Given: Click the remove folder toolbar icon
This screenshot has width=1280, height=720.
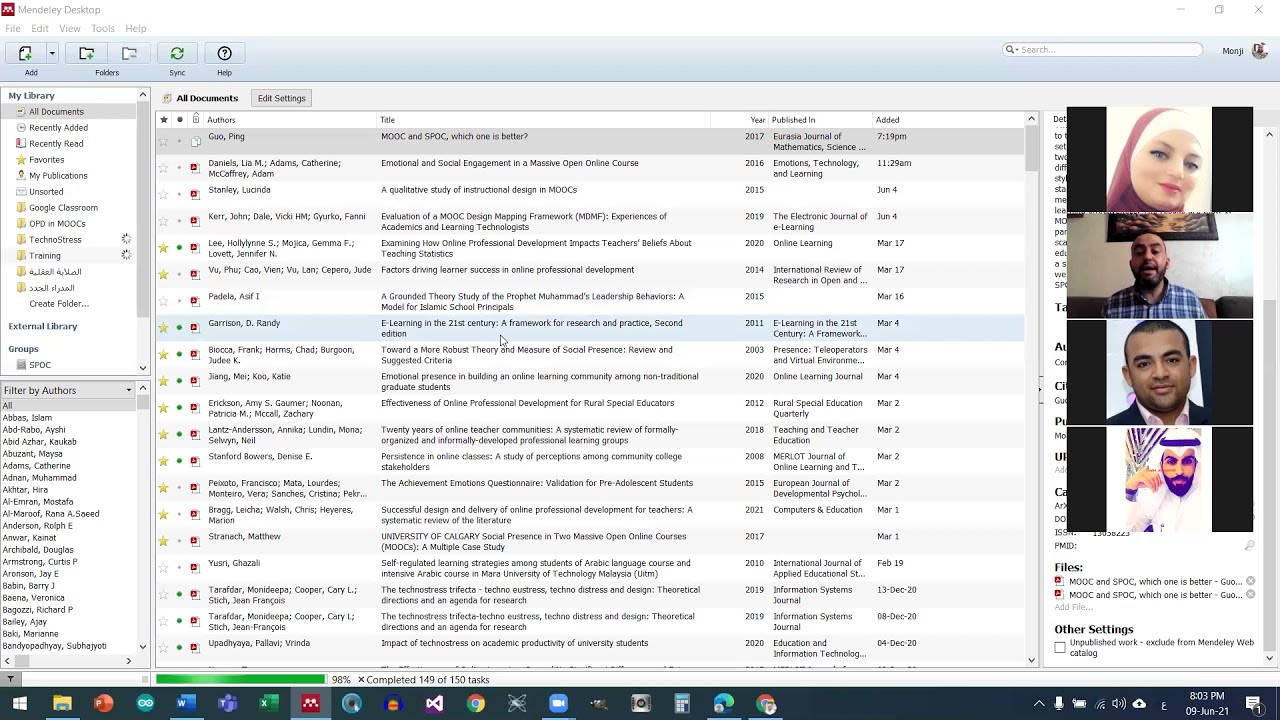Looking at the screenshot, I should (129, 53).
